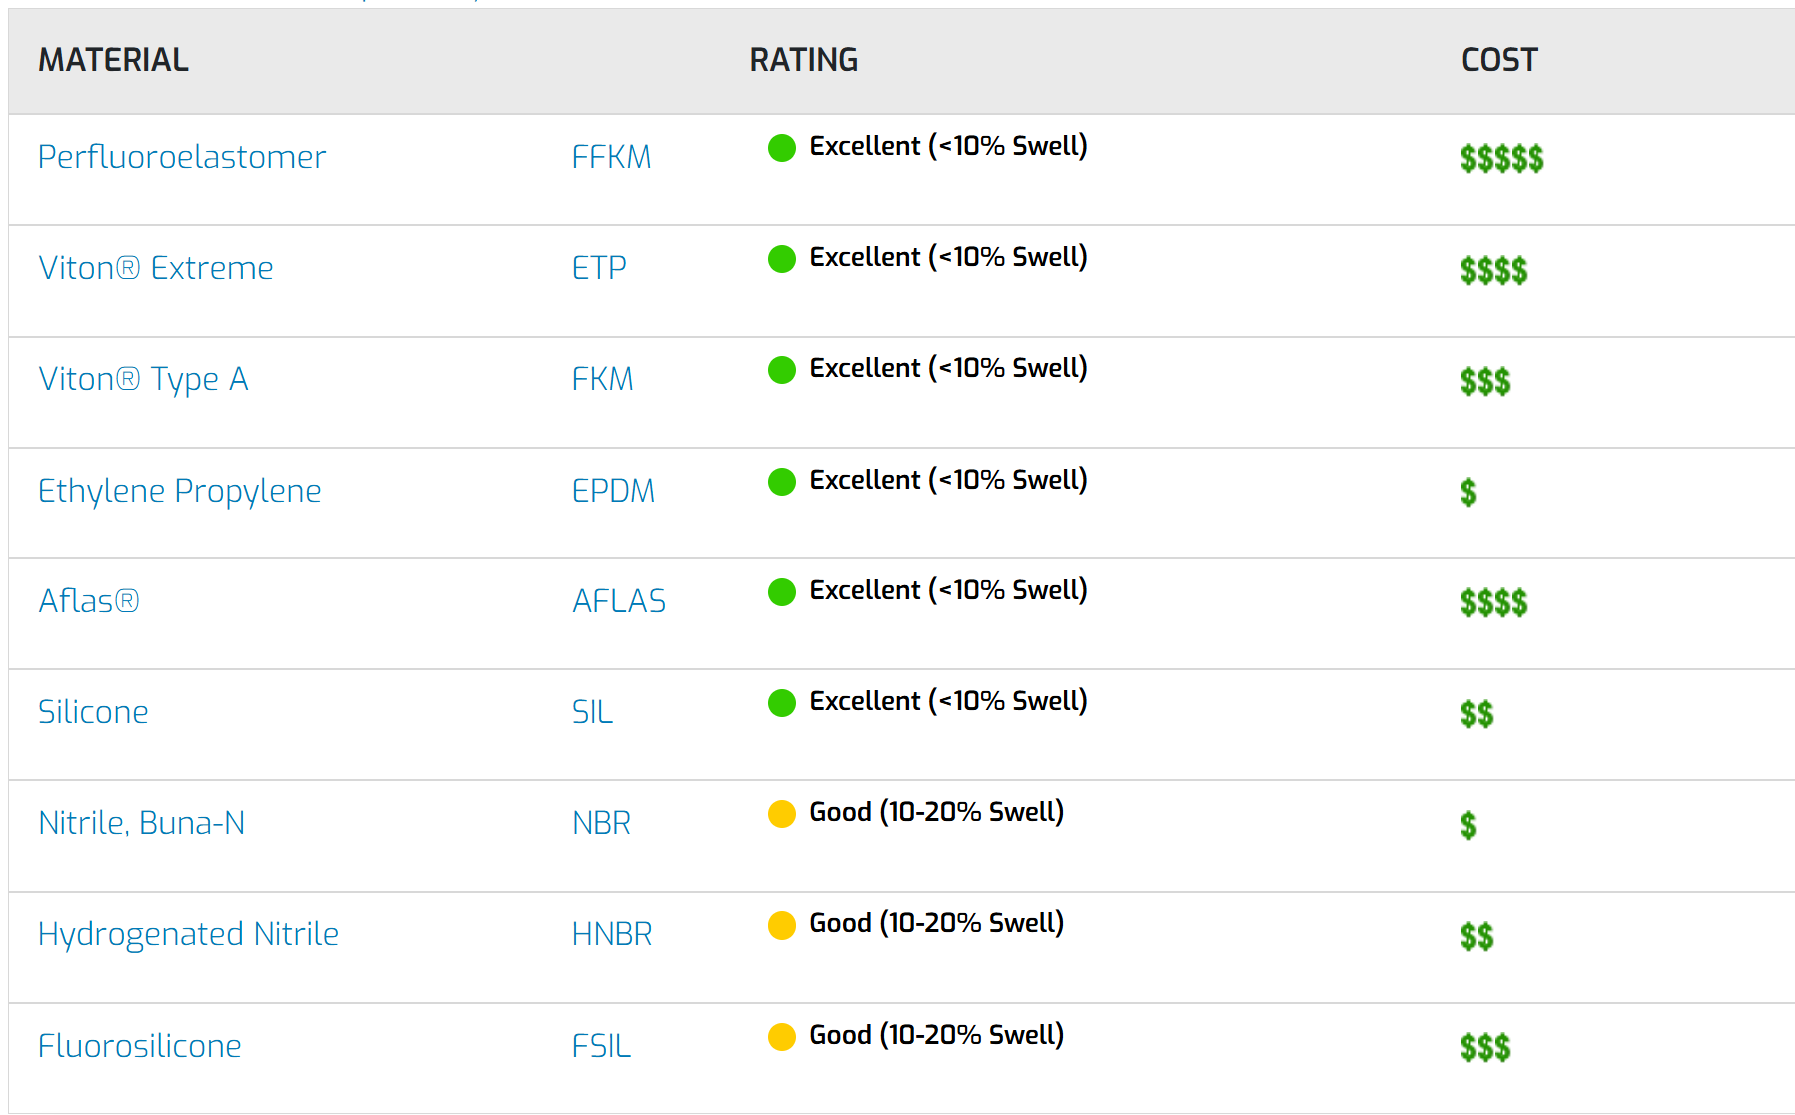Click the five-dollar-sign cost icon for FFKM
This screenshot has width=1795, height=1115.
(x=1501, y=158)
